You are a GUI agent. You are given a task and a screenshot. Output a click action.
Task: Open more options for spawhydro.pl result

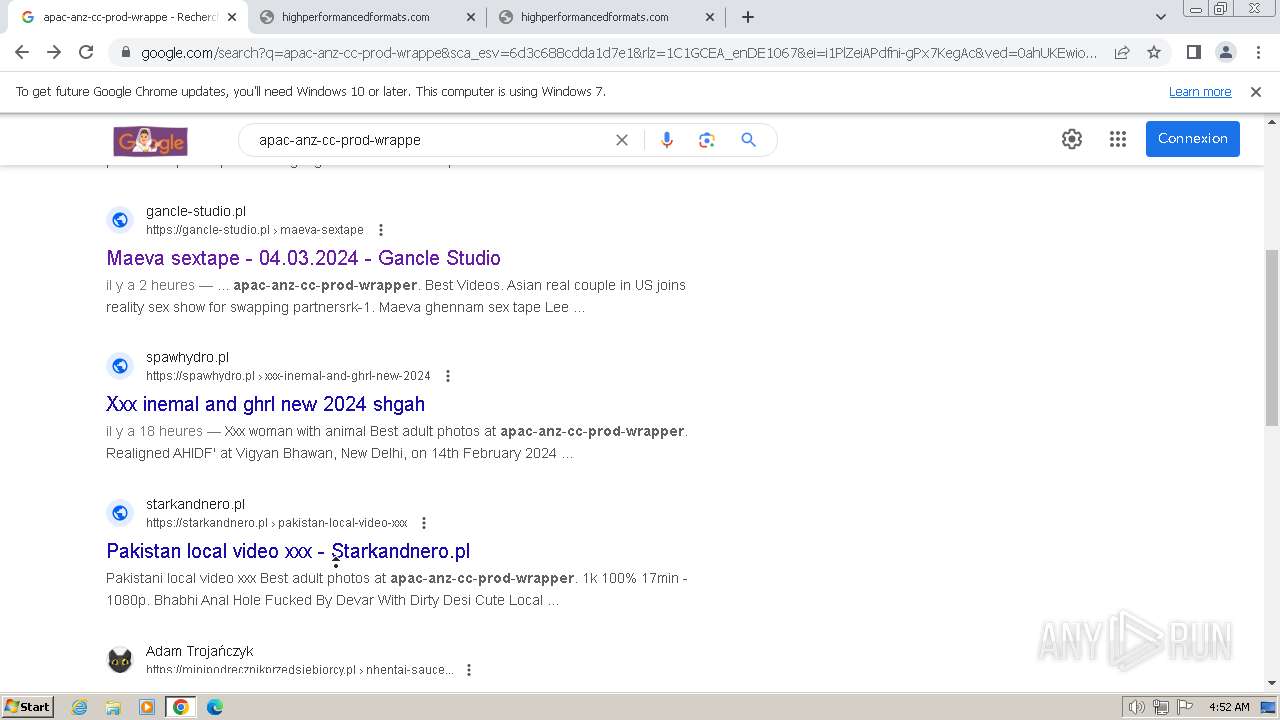[448, 376]
